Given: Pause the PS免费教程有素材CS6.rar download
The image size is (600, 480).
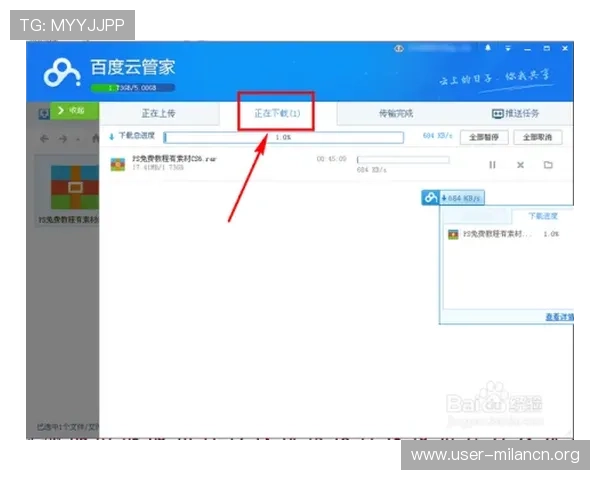Looking at the screenshot, I should pos(492,165).
